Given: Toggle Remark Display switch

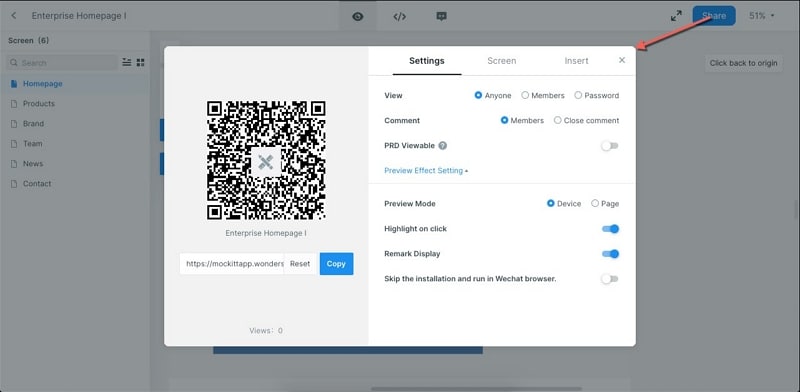Looking at the screenshot, I should click(610, 254).
